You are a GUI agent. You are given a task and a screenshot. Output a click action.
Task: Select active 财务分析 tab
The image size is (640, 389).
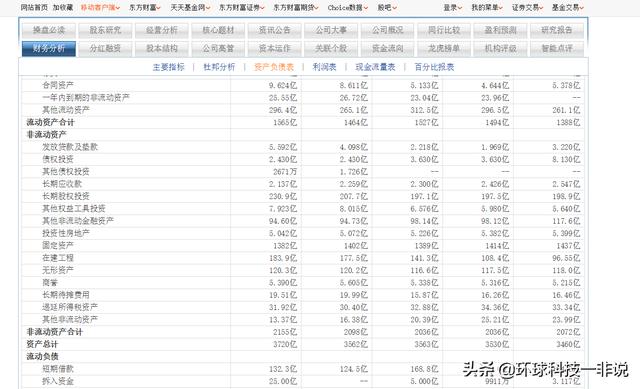pyautogui.click(x=49, y=49)
